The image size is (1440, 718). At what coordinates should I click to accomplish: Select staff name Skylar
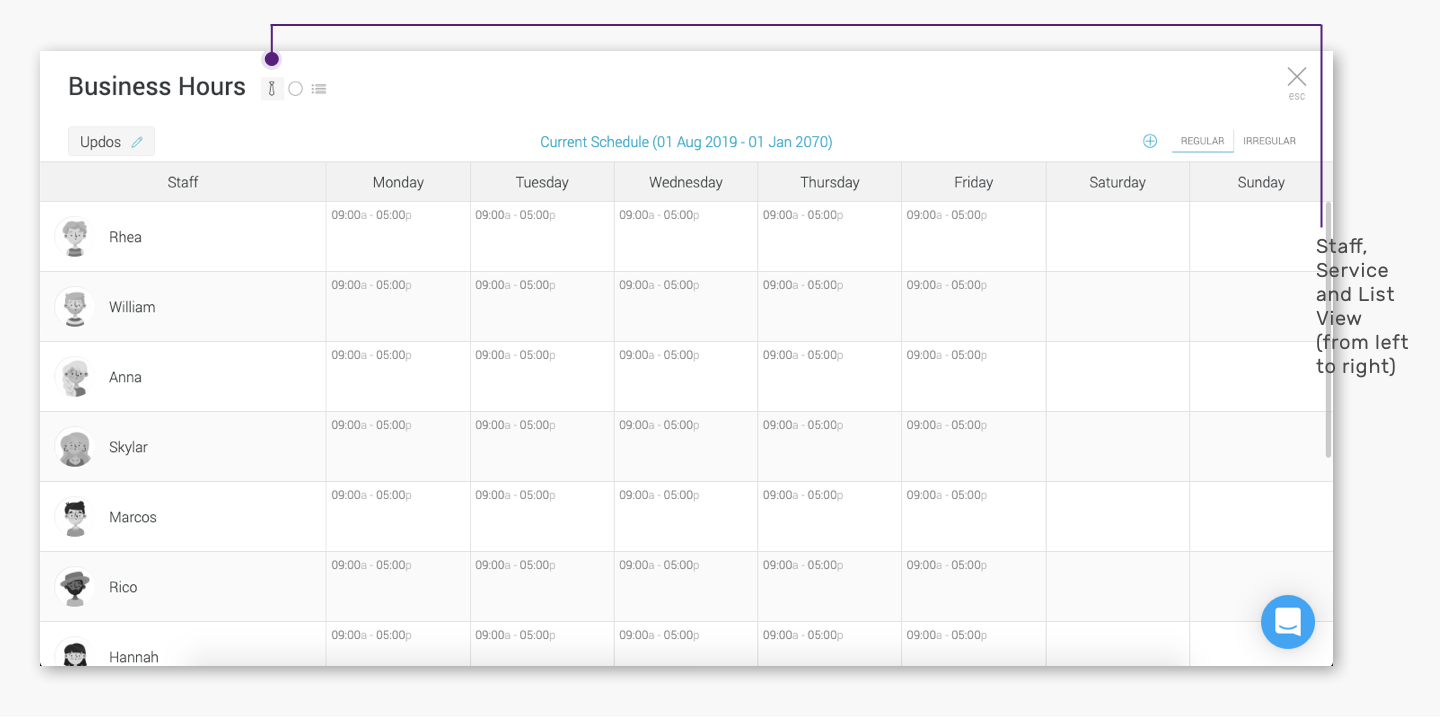pos(128,447)
